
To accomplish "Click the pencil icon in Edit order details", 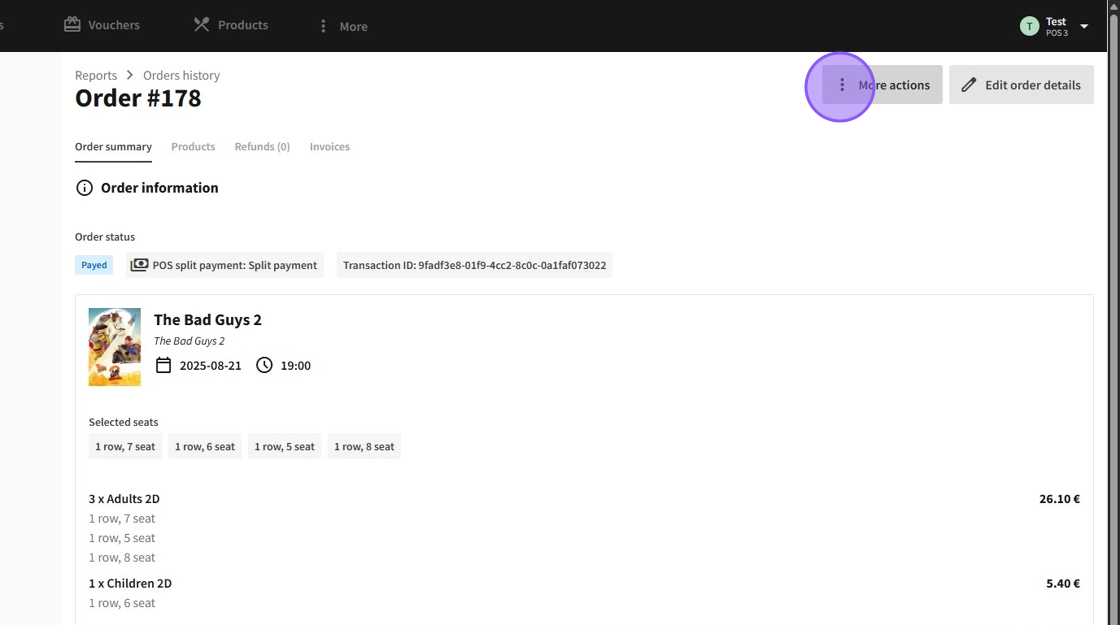I will [968, 85].
